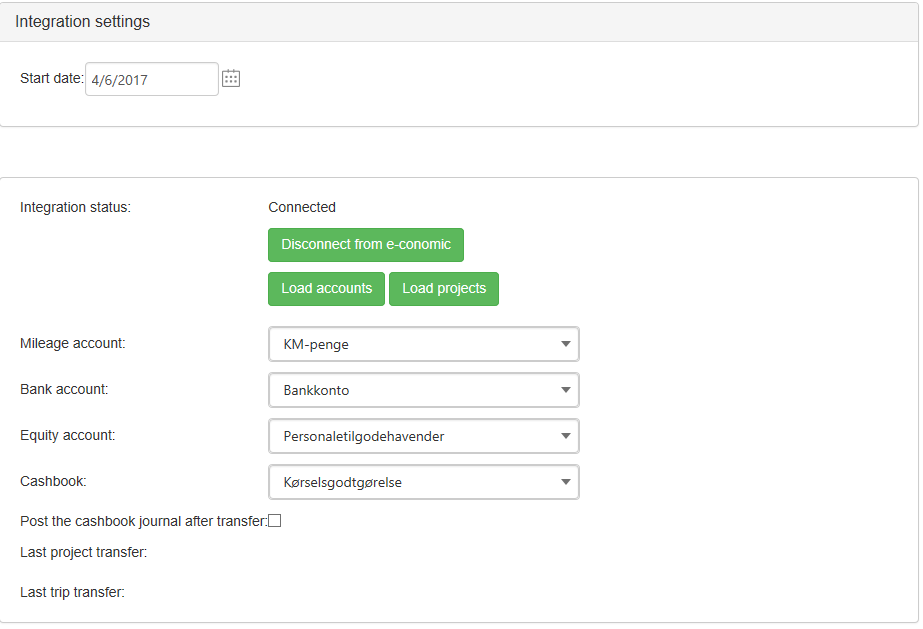This screenshot has width=923, height=629.
Task: Focus the Start date input field
Action: [152, 79]
